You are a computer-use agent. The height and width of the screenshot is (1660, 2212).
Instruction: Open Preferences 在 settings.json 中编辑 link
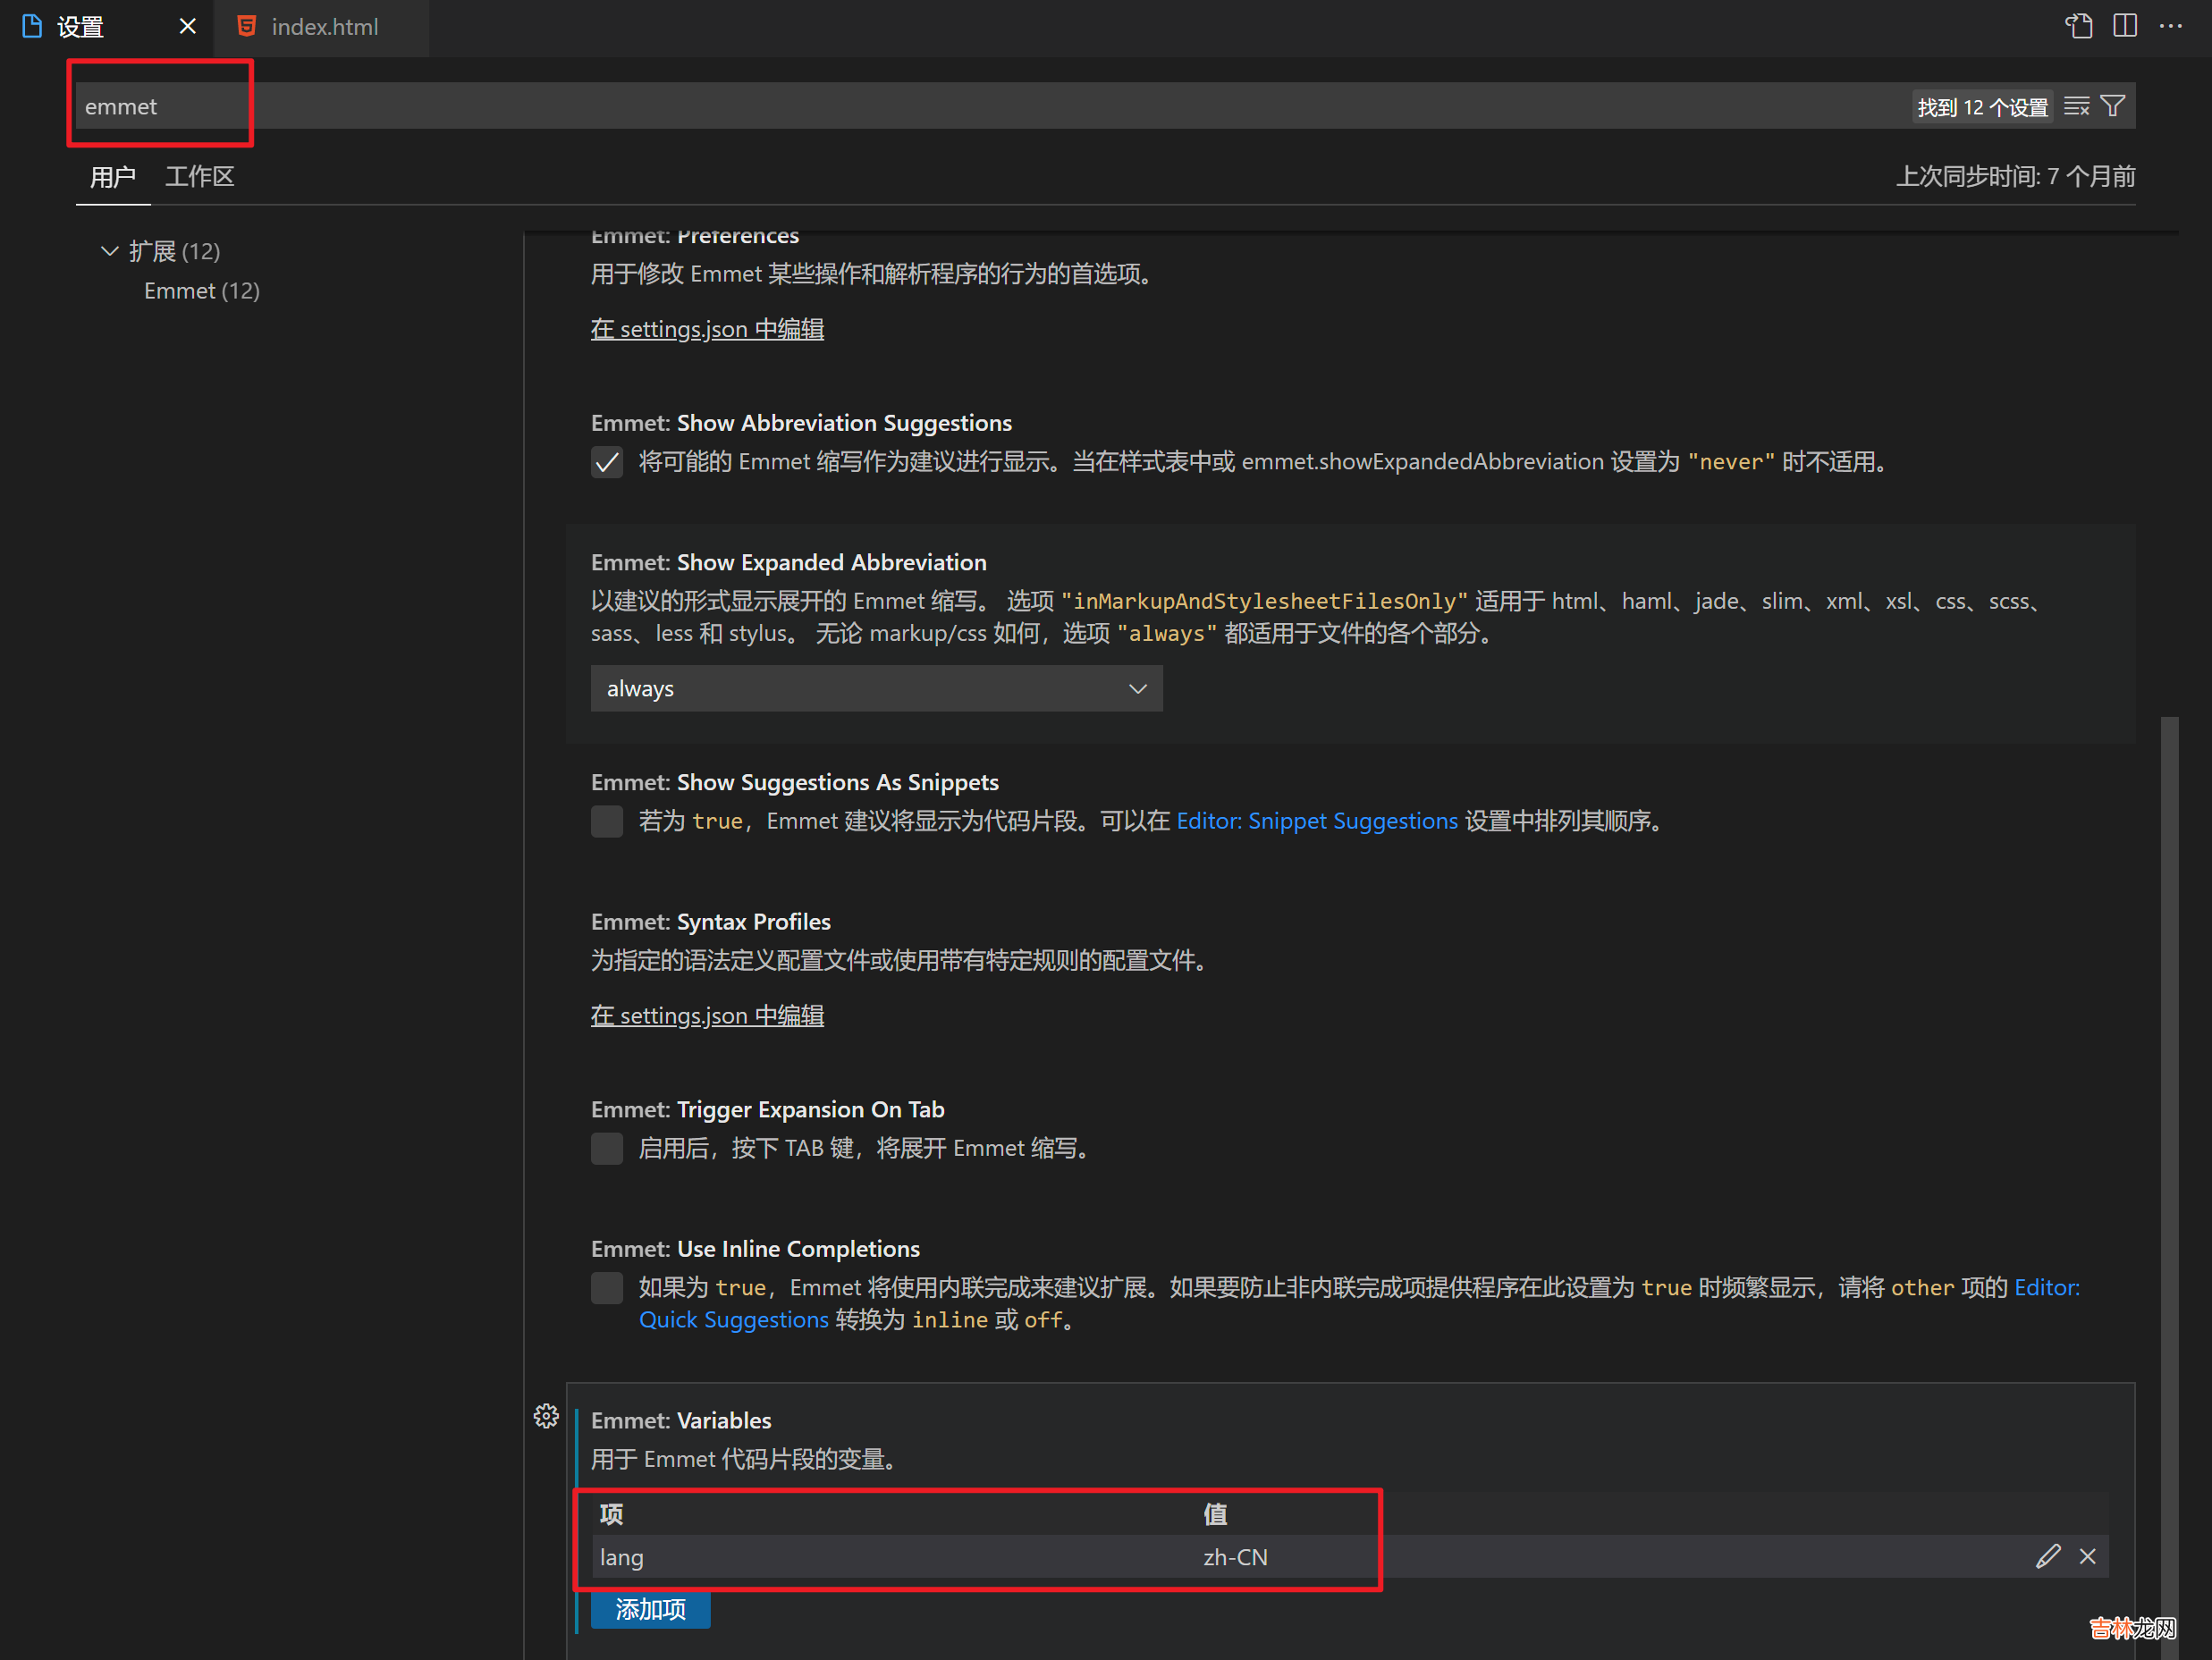707,329
